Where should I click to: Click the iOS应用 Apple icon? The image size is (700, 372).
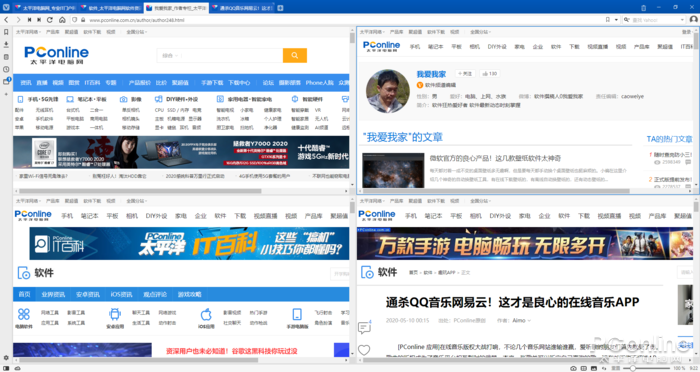point(206,314)
